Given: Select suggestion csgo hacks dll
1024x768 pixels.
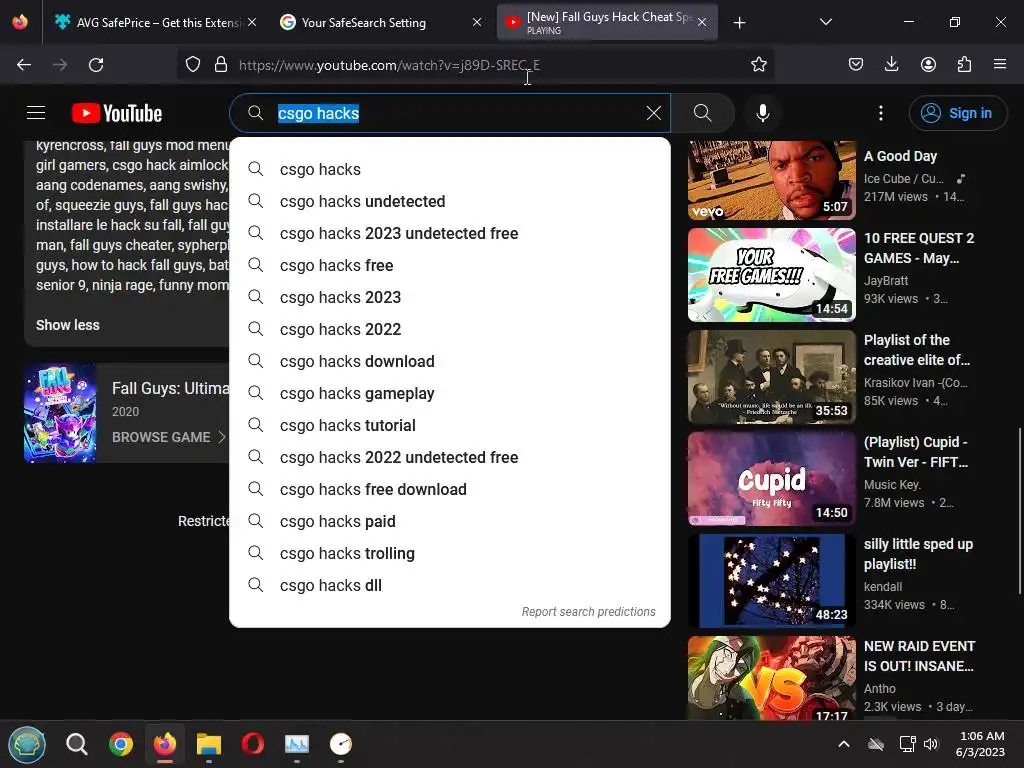Looking at the screenshot, I should coord(450,585).
